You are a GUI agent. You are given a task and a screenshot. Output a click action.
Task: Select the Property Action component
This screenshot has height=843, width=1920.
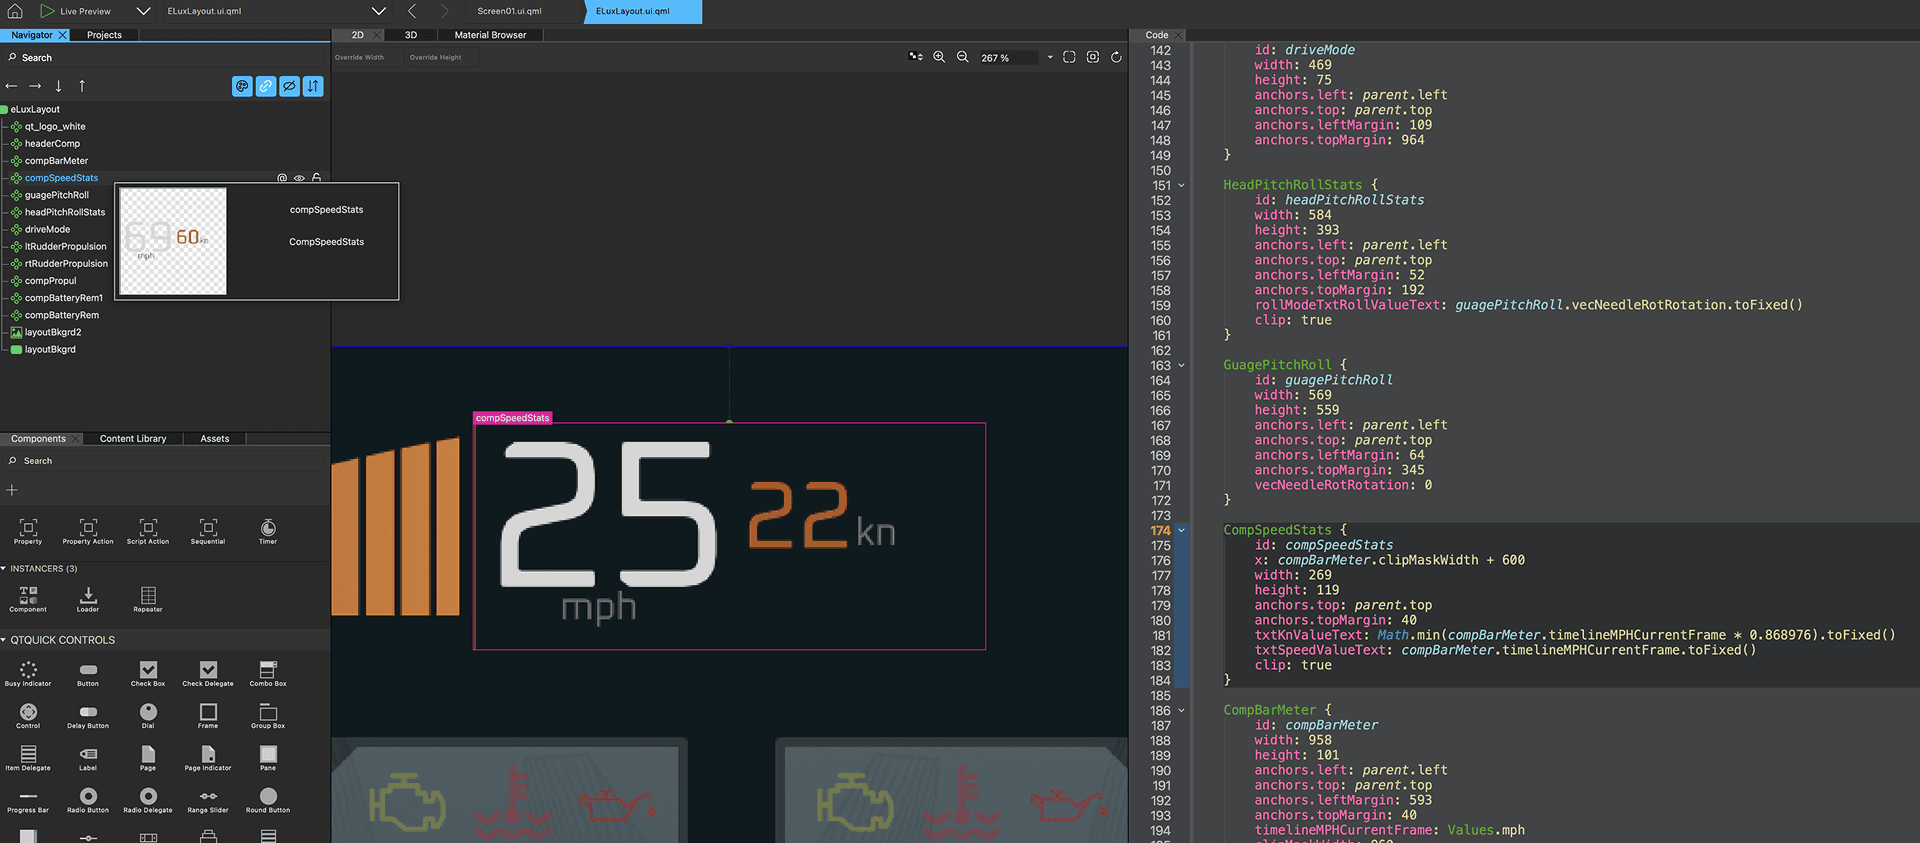(88, 531)
